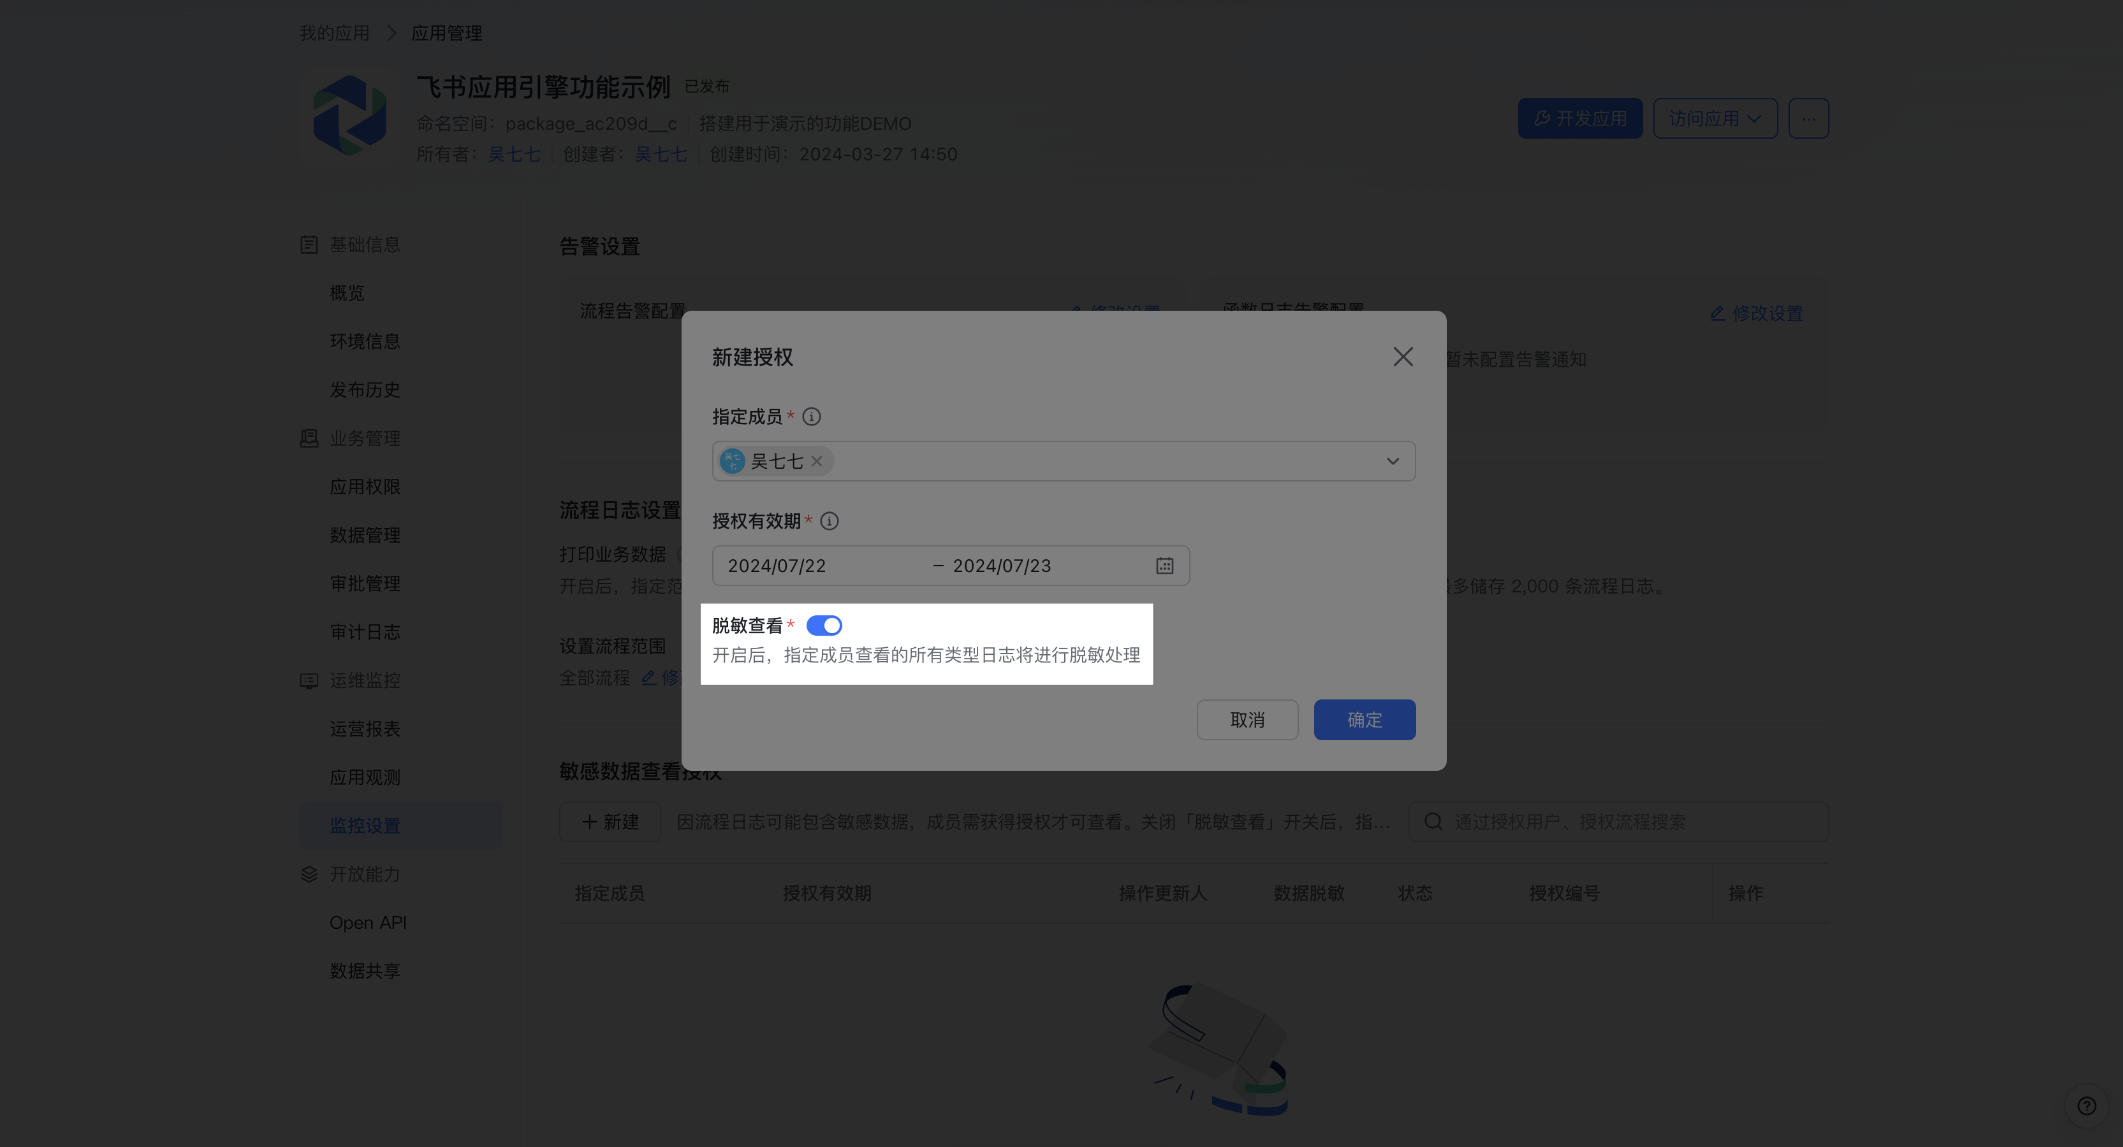This screenshot has width=2123, height=1147.
Task: Click the 开放能力 section icon
Action: click(309, 874)
